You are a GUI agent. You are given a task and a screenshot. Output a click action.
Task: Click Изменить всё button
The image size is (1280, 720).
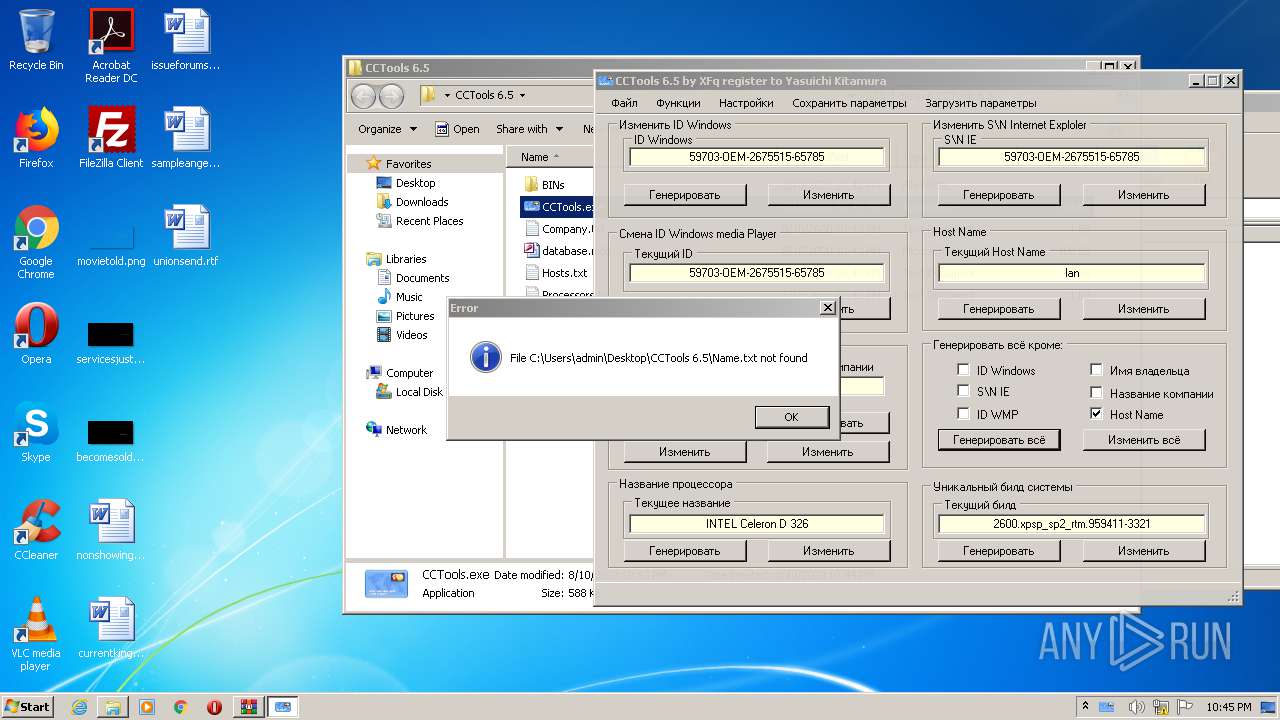[x=1143, y=440]
